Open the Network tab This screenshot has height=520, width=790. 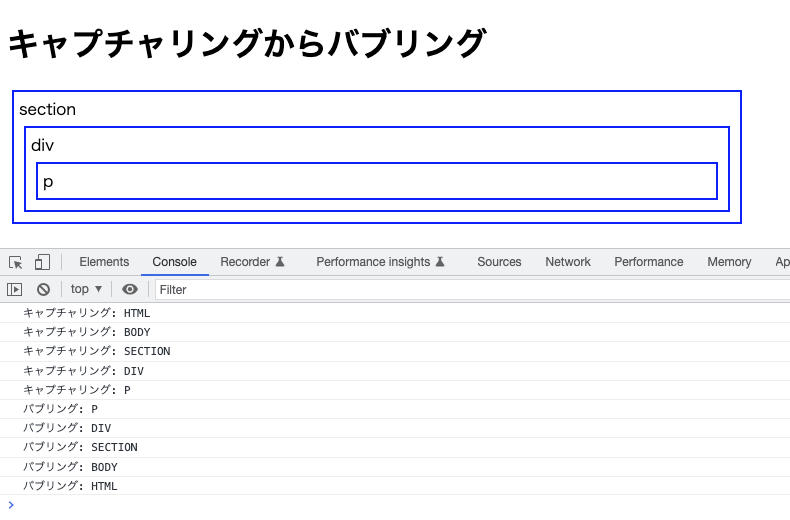(x=568, y=262)
